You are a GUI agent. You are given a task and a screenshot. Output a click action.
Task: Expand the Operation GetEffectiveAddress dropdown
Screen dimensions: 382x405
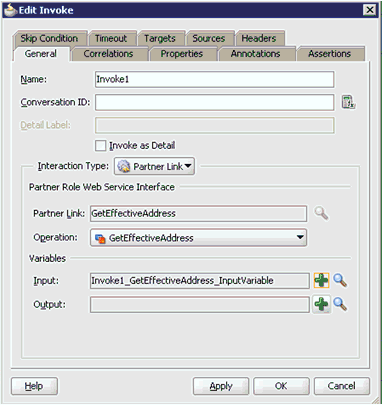[198, 238]
